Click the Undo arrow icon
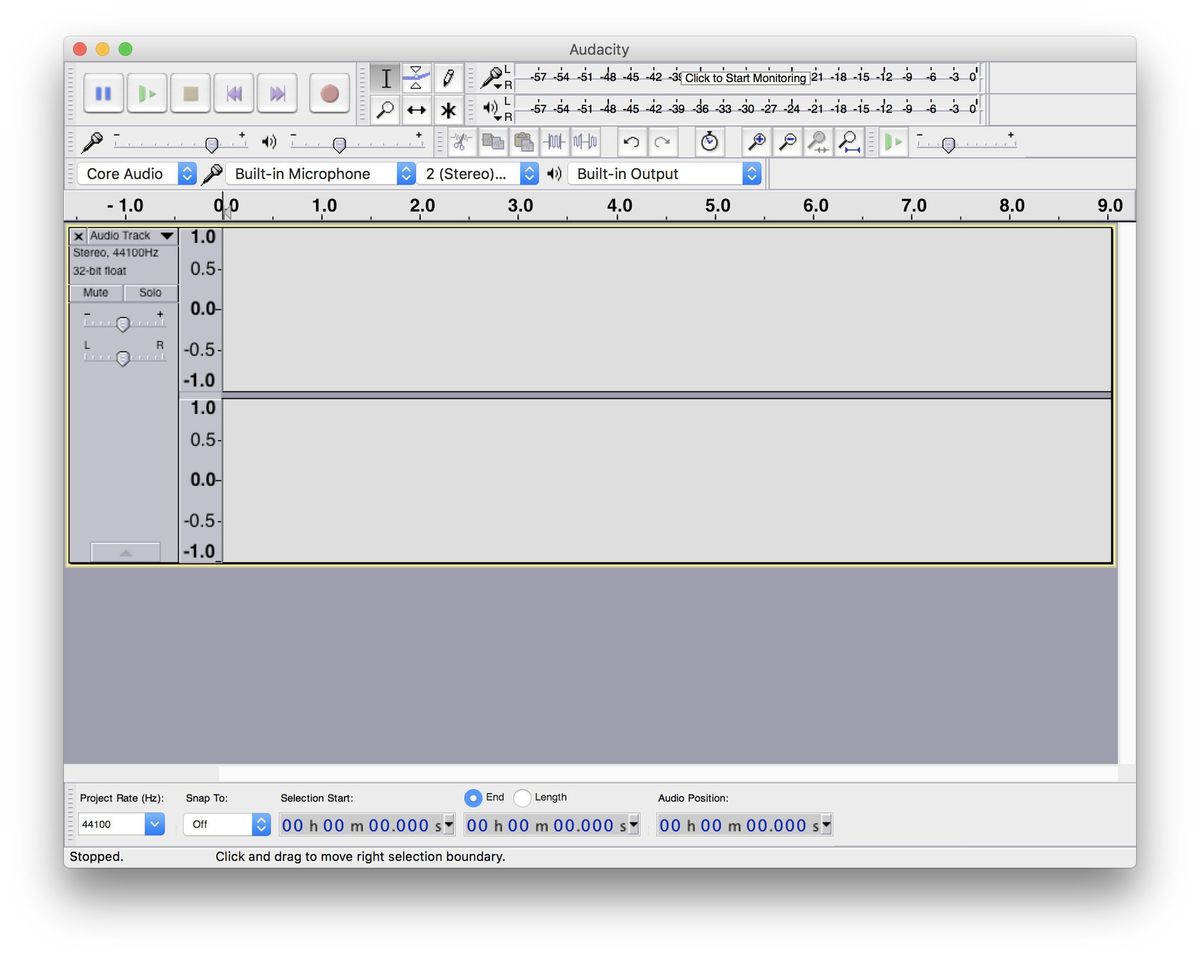This screenshot has height=959, width=1200. [632, 142]
